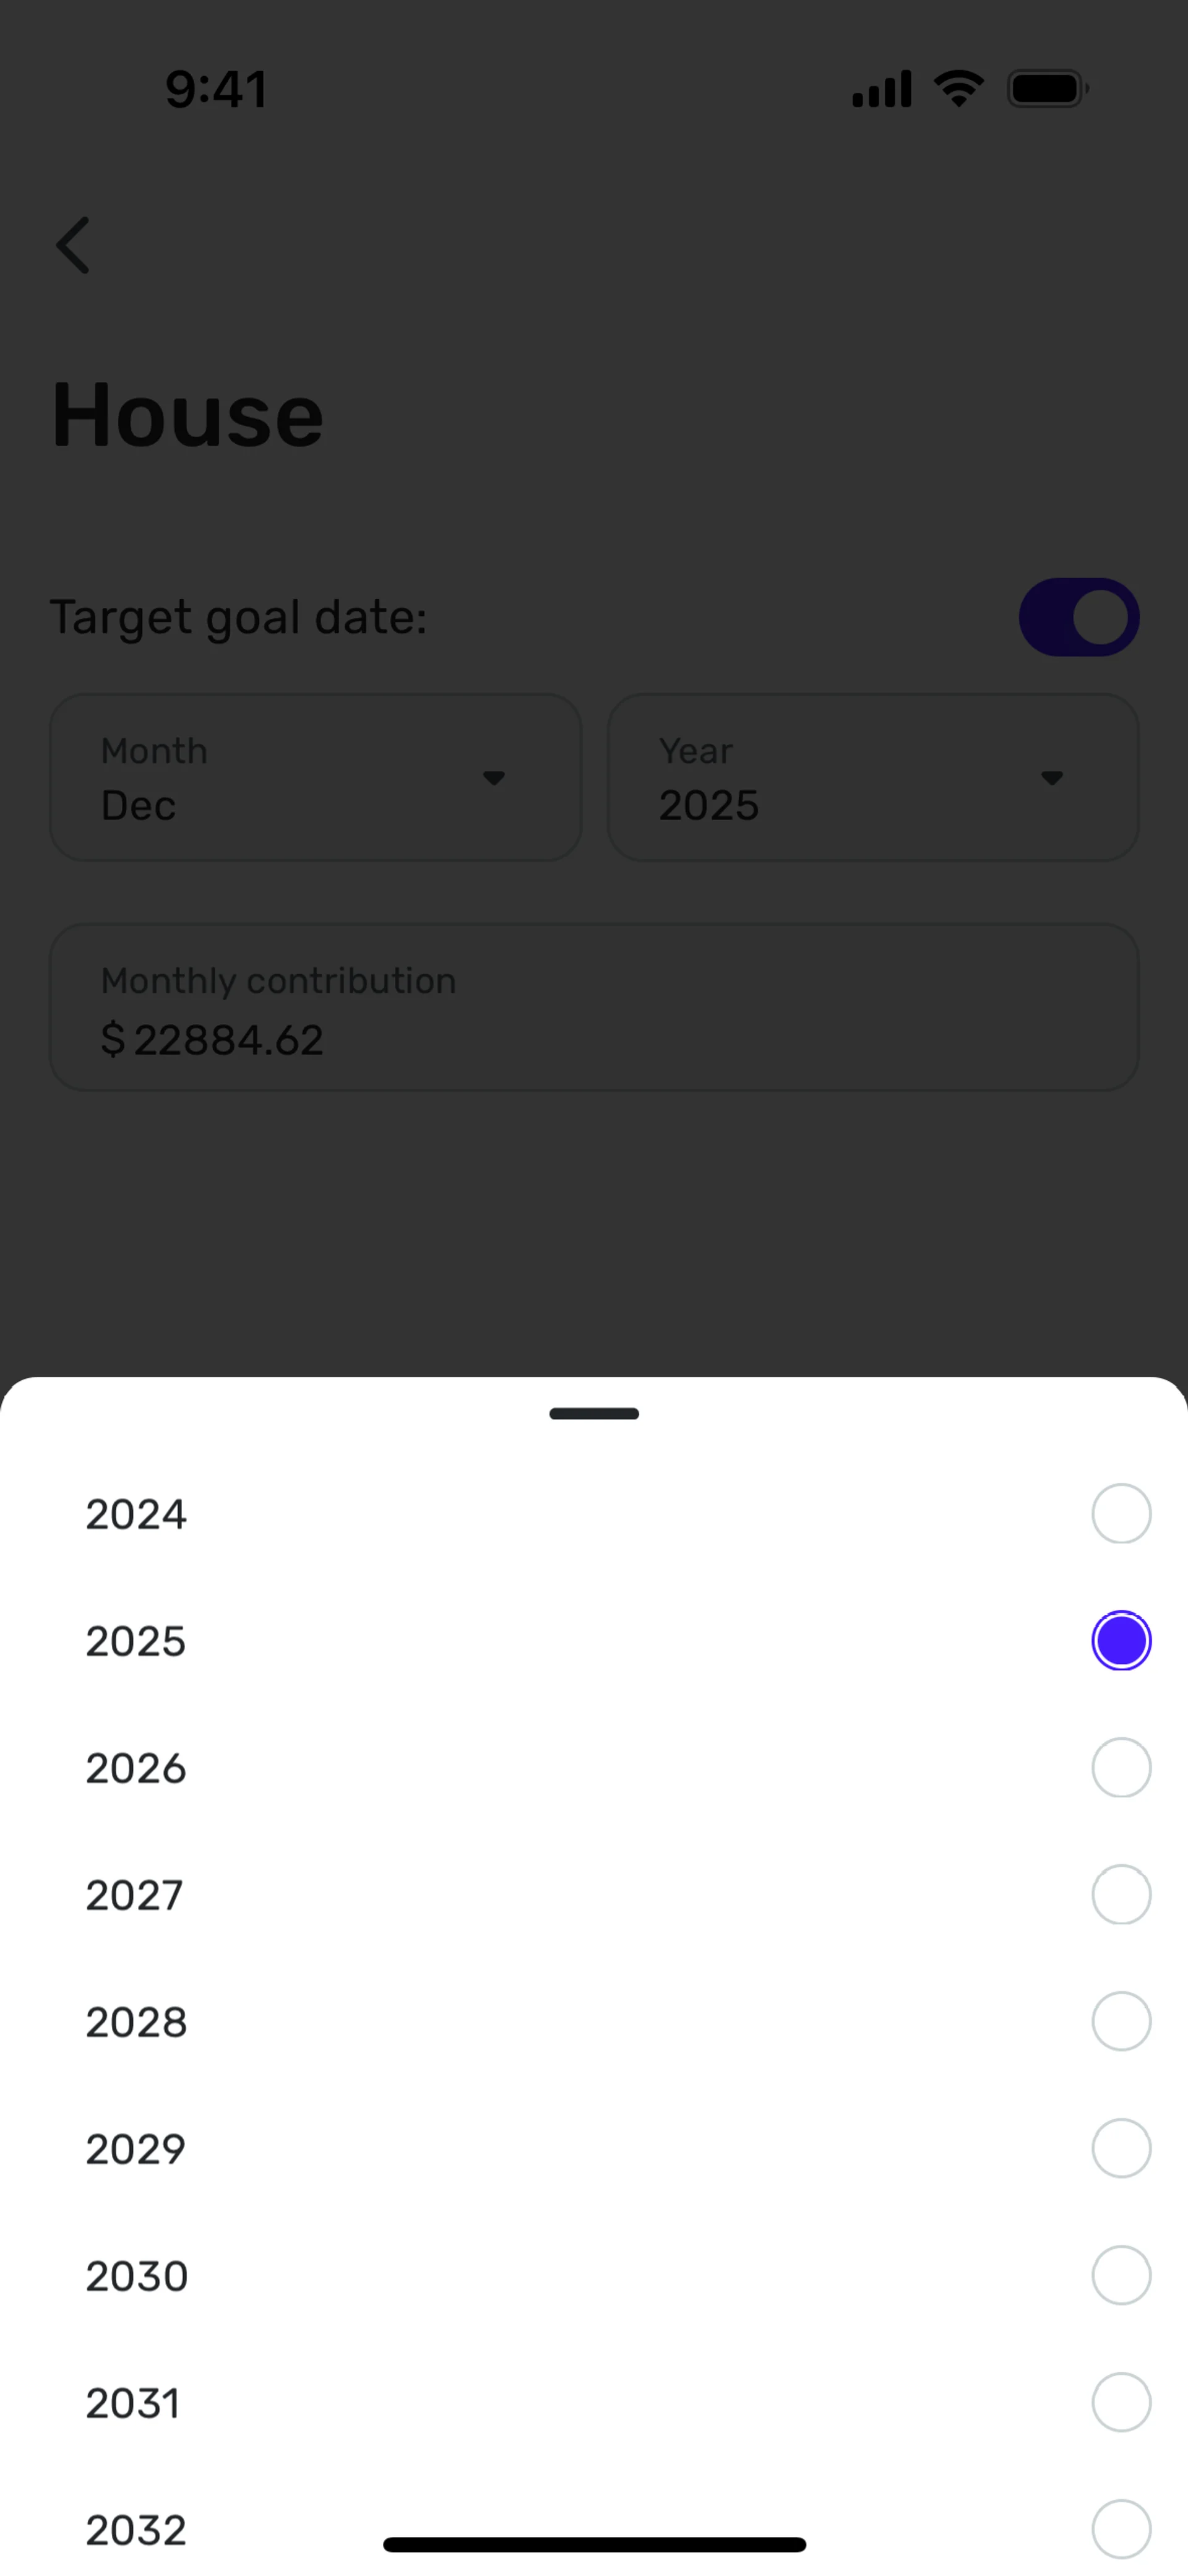Edit the Monthly contribution amount field
Viewport: 1188px width, 2576px height.
point(594,1007)
